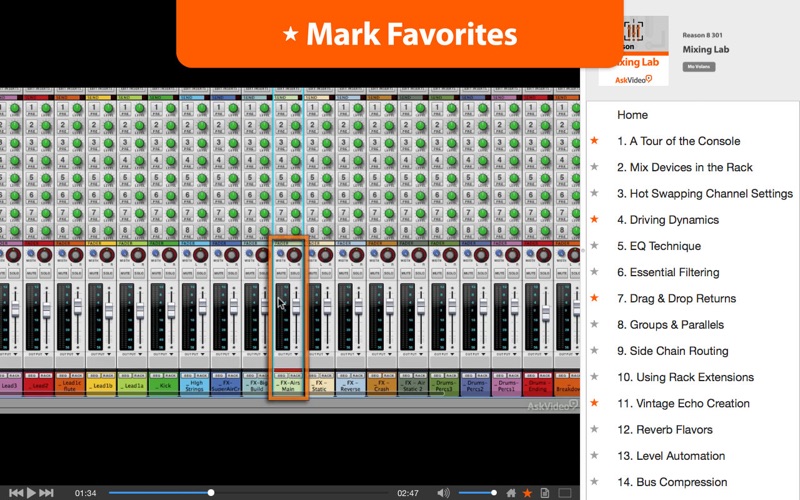Go home via the player house icon

tap(511, 493)
